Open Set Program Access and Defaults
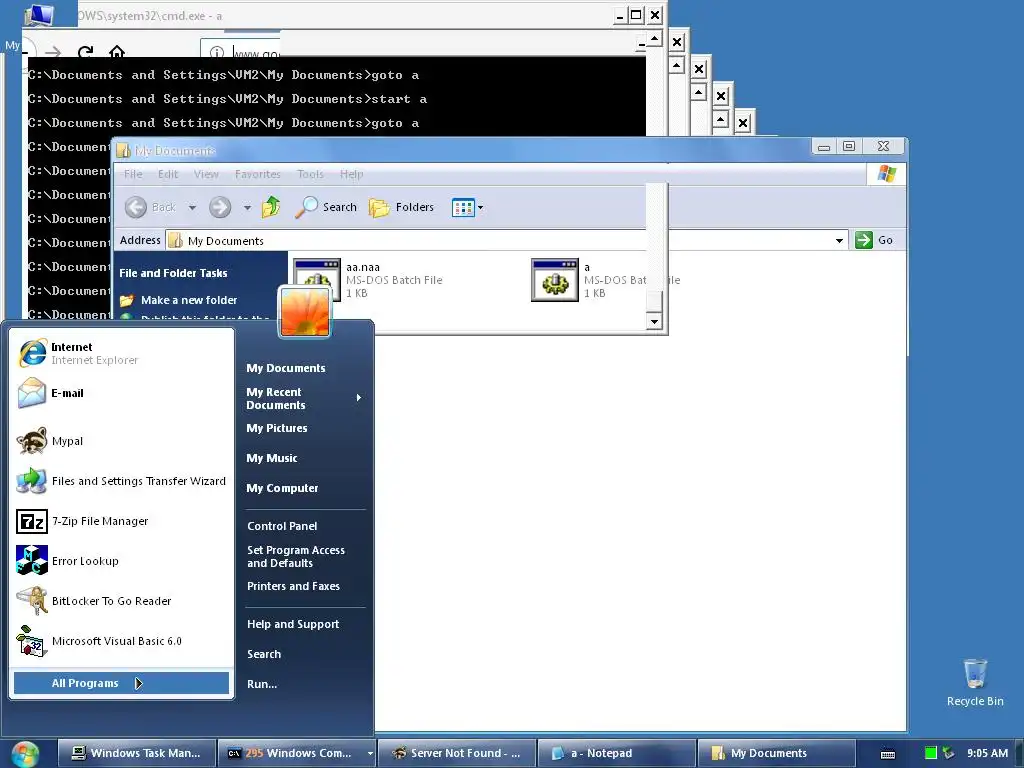This screenshot has height=768, width=1024. point(296,556)
